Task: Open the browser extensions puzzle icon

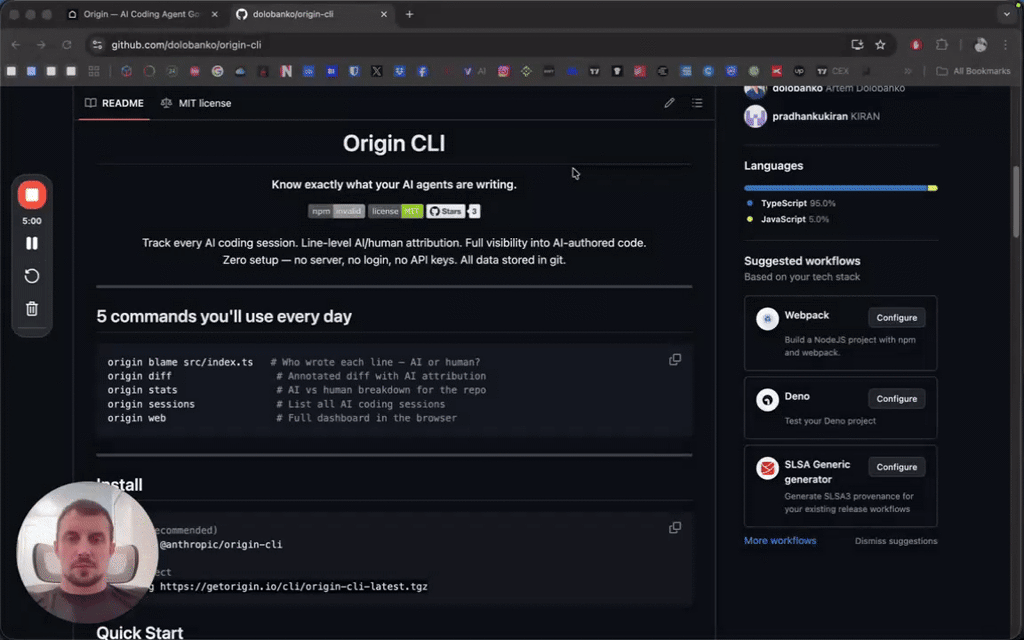Action: coord(941,45)
